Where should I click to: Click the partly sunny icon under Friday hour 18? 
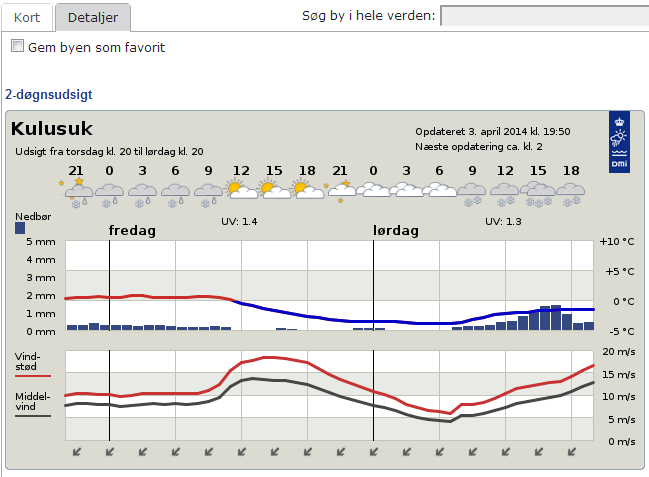[x=307, y=190]
